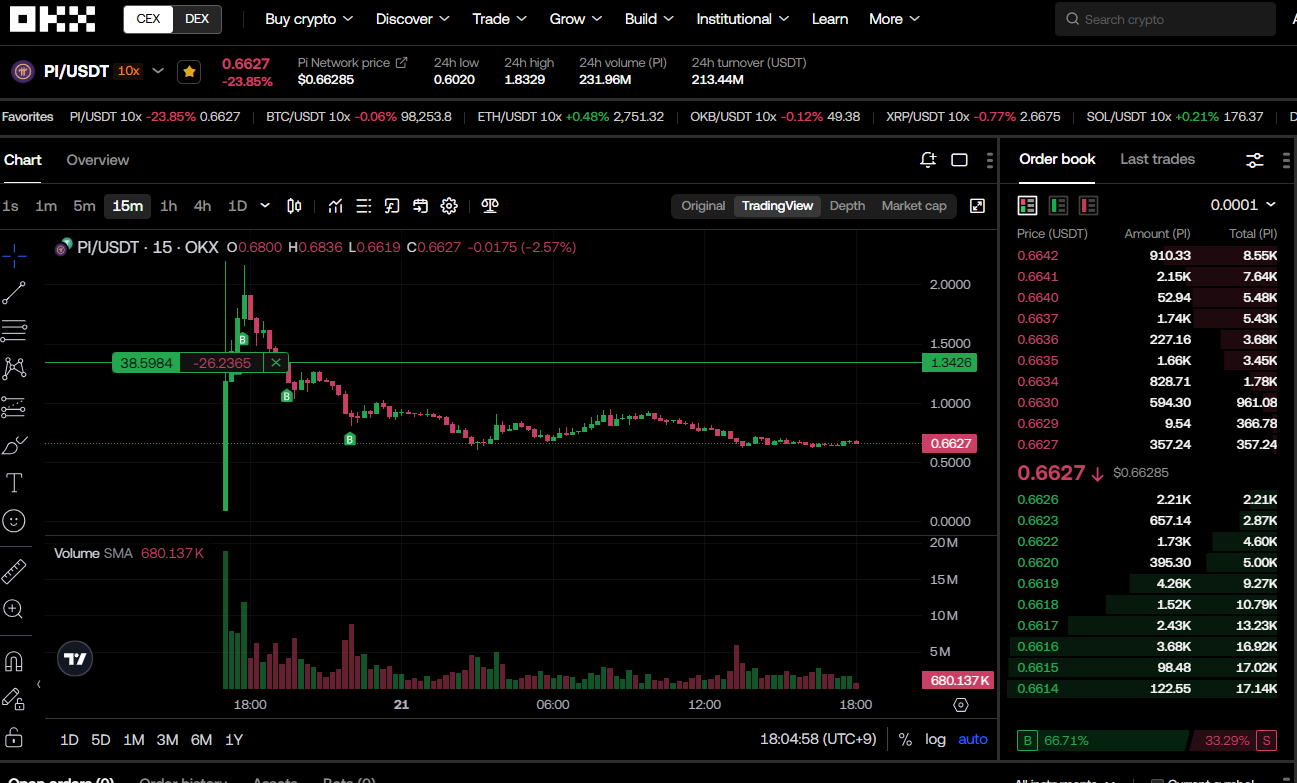Toggle auto scale on chart
The height and width of the screenshot is (783, 1297).
click(x=973, y=740)
